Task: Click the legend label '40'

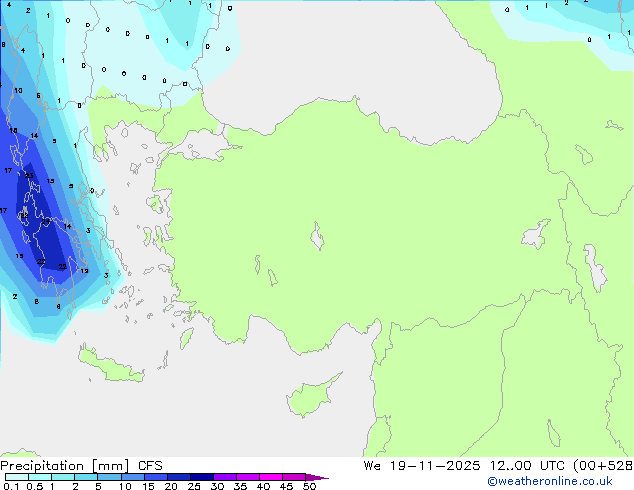Action: pyautogui.click(x=263, y=486)
